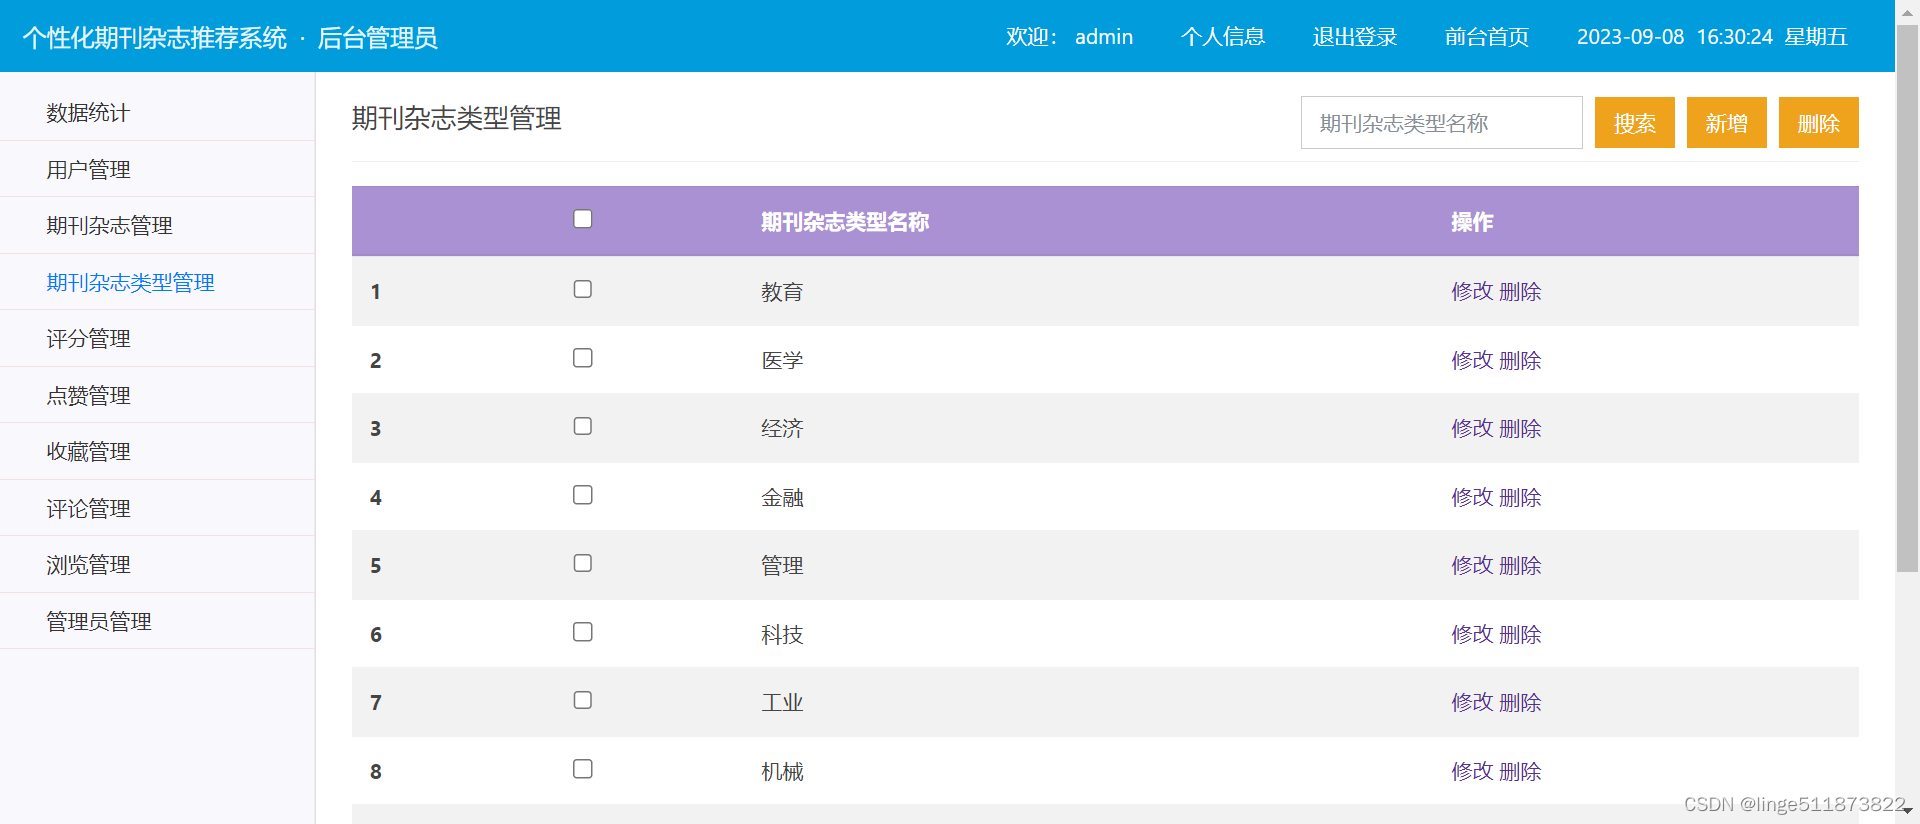
Task: Click 修改 for the 经济 row
Action: (x=1472, y=429)
